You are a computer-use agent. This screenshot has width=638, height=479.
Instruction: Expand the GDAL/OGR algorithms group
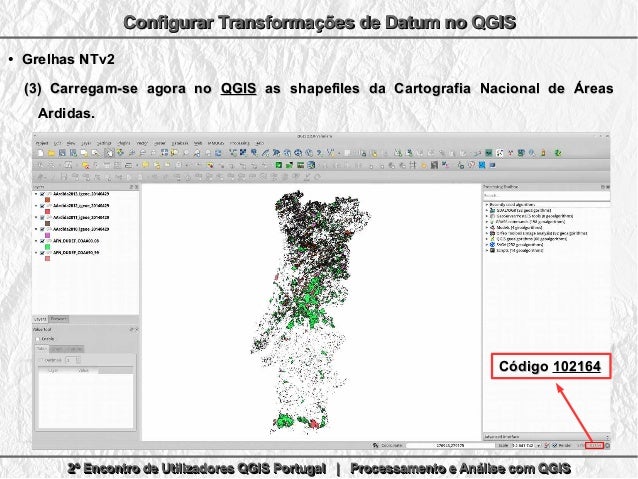487,210
